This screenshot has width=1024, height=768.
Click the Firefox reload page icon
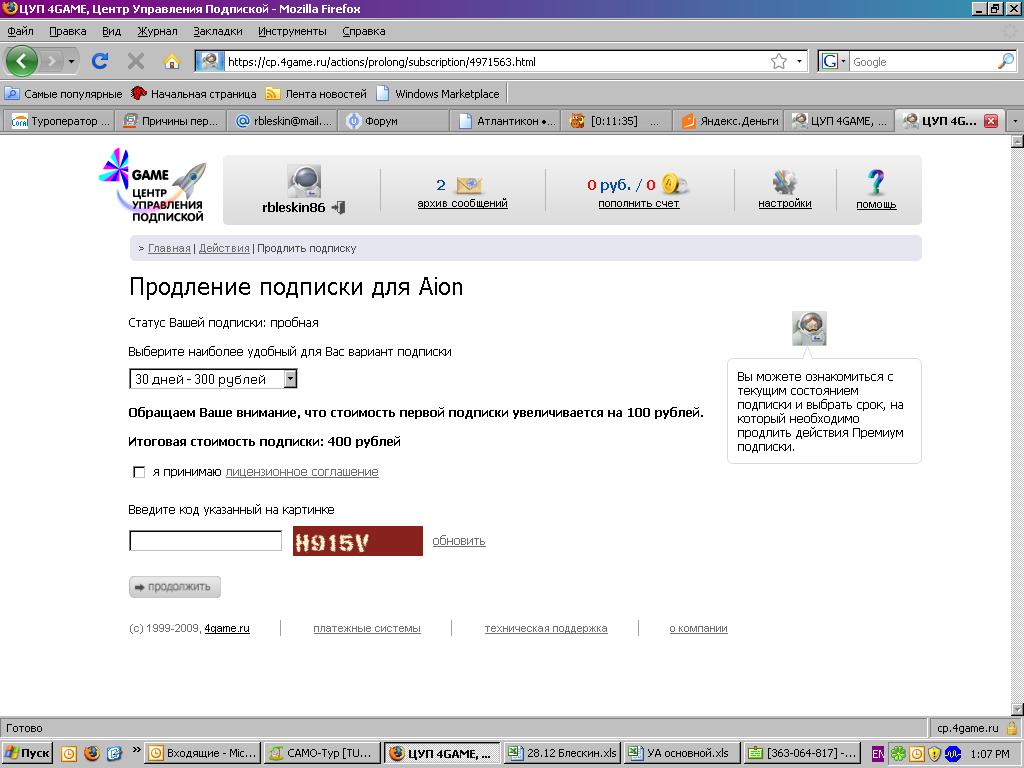100,61
